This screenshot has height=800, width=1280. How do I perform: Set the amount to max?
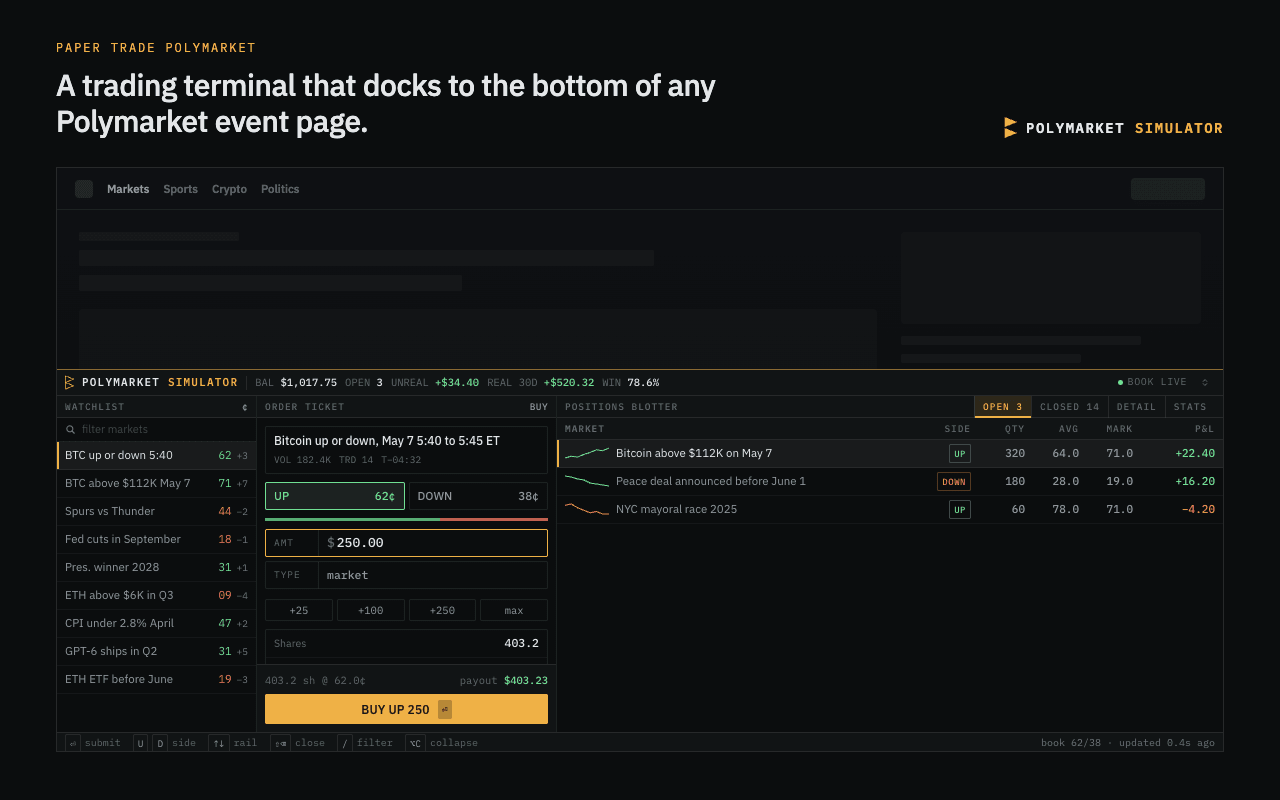coord(514,610)
